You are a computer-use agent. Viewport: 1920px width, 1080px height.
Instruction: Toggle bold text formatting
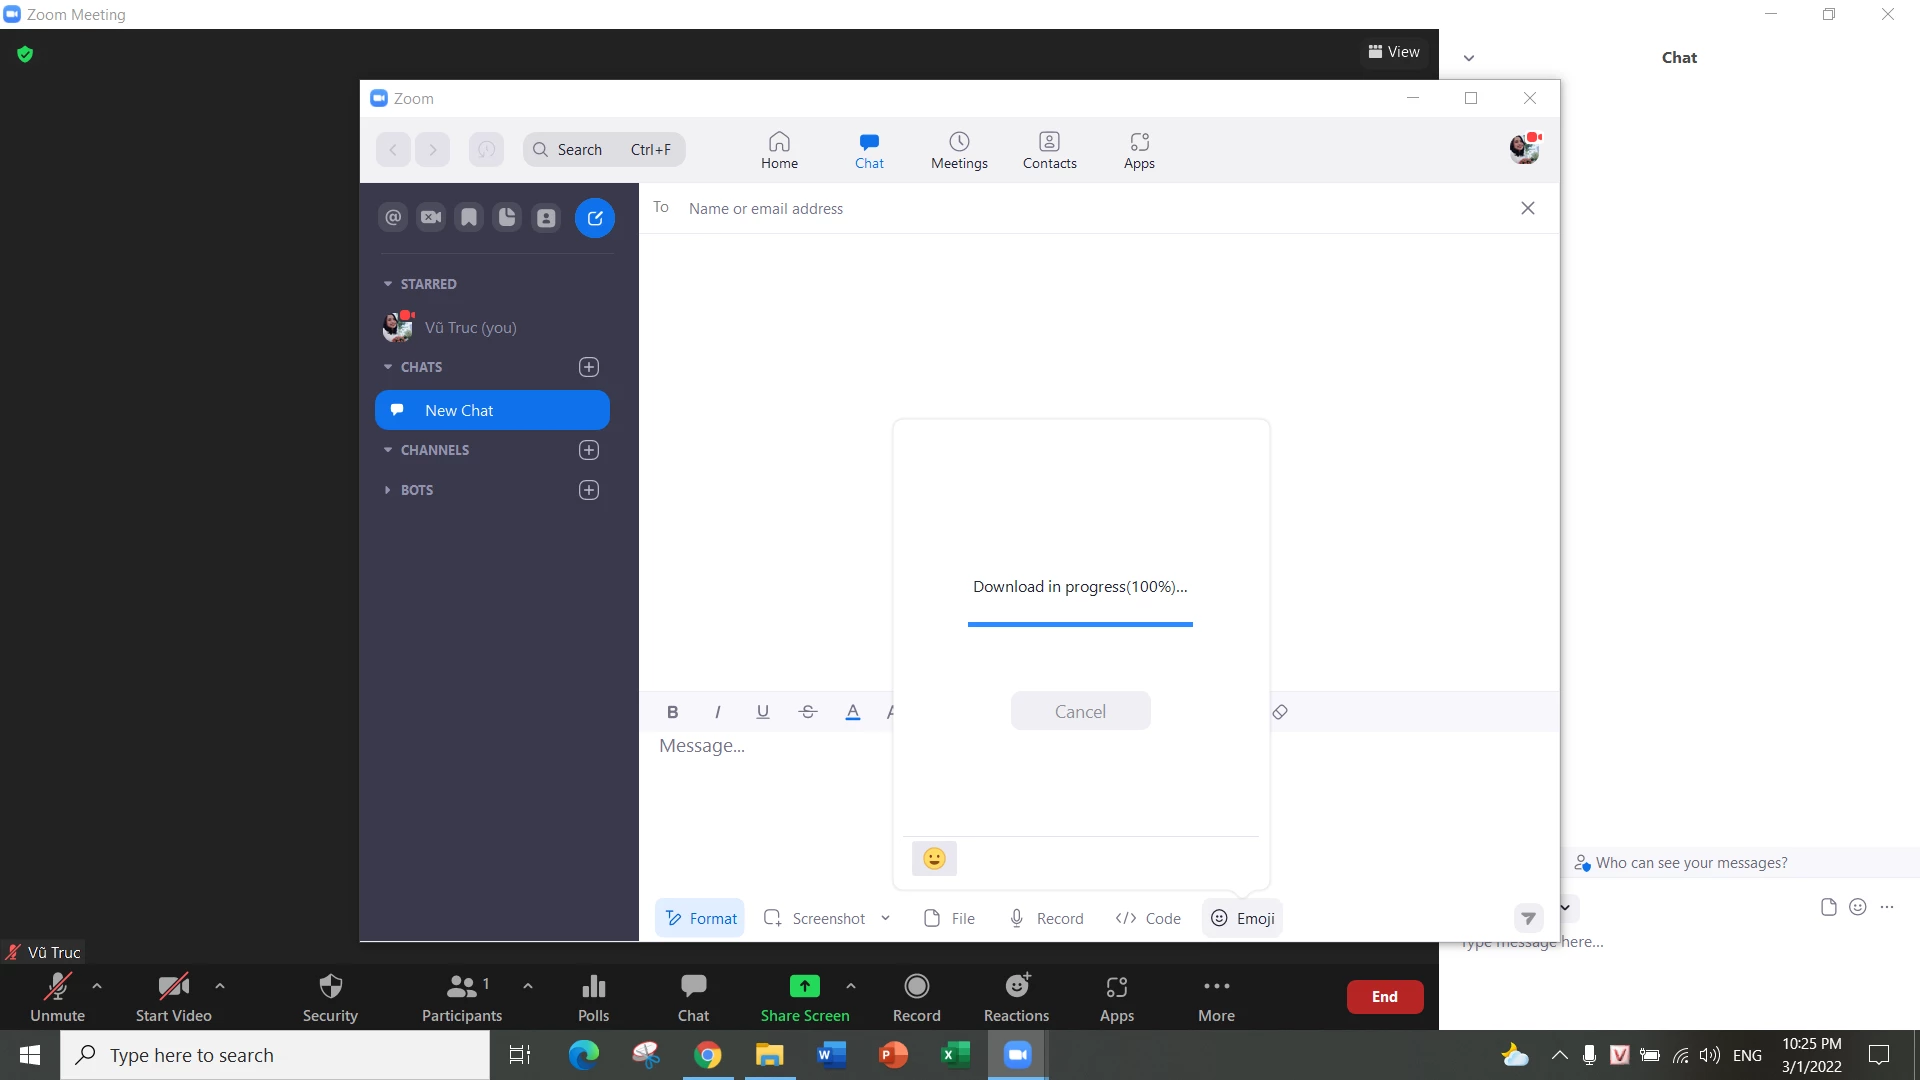[672, 712]
